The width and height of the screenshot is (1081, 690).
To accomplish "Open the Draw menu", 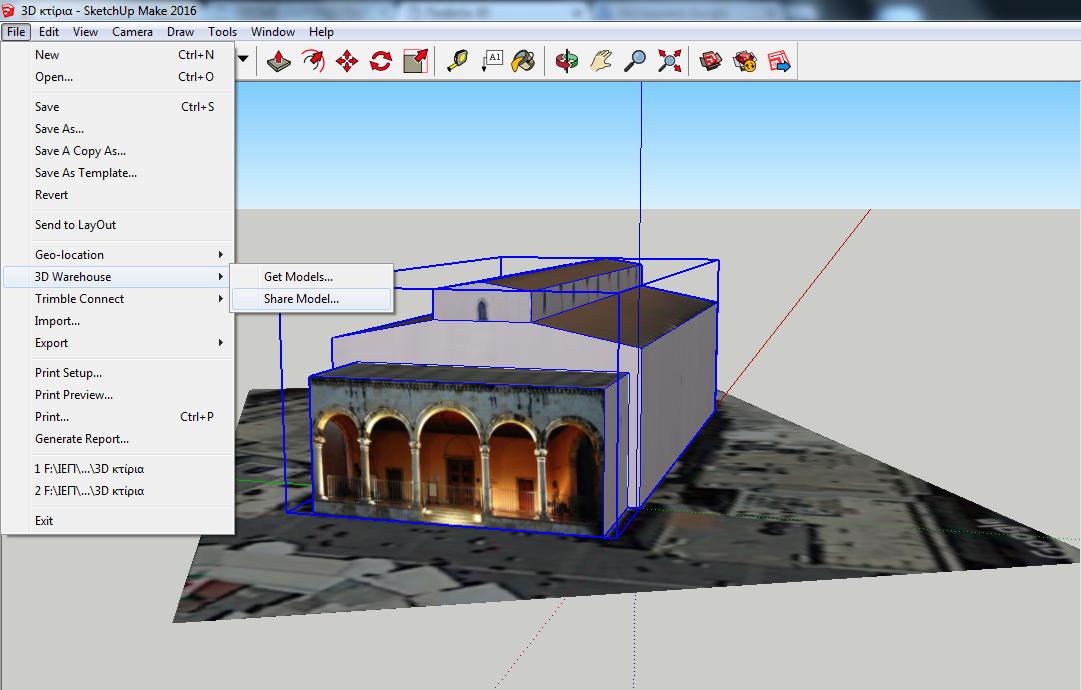I will 180,32.
